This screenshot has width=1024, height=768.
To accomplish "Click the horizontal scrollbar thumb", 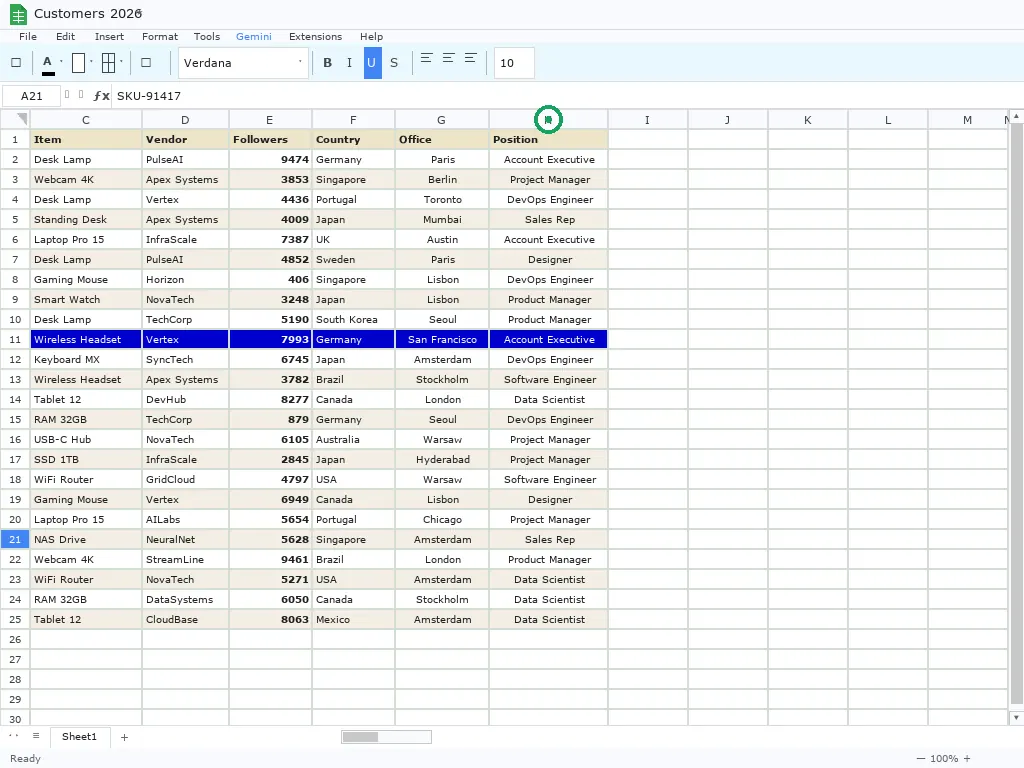I will click(x=360, y=737).
